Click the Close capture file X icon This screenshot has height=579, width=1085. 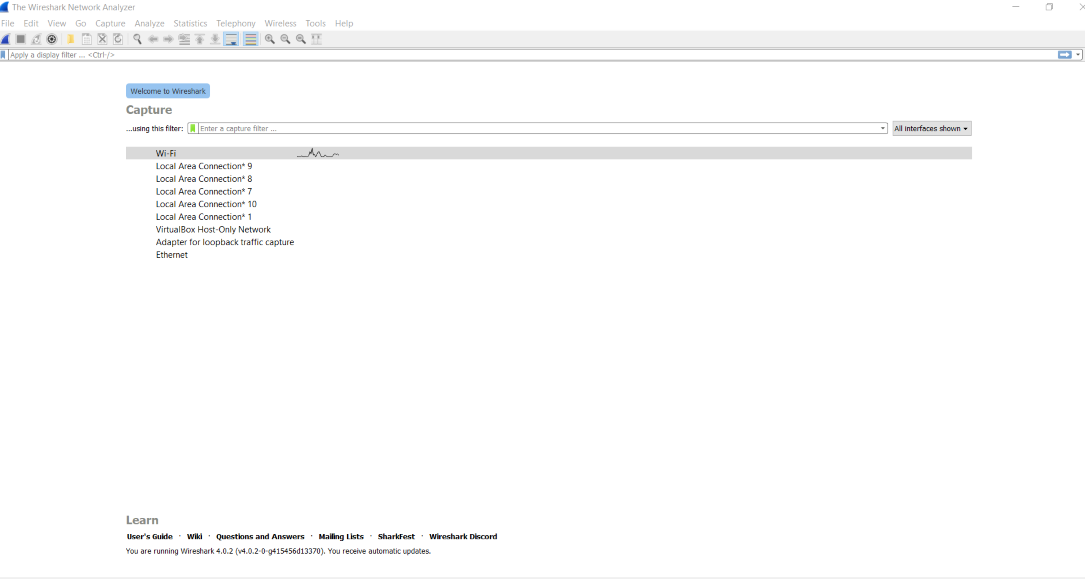click(102, 39)
